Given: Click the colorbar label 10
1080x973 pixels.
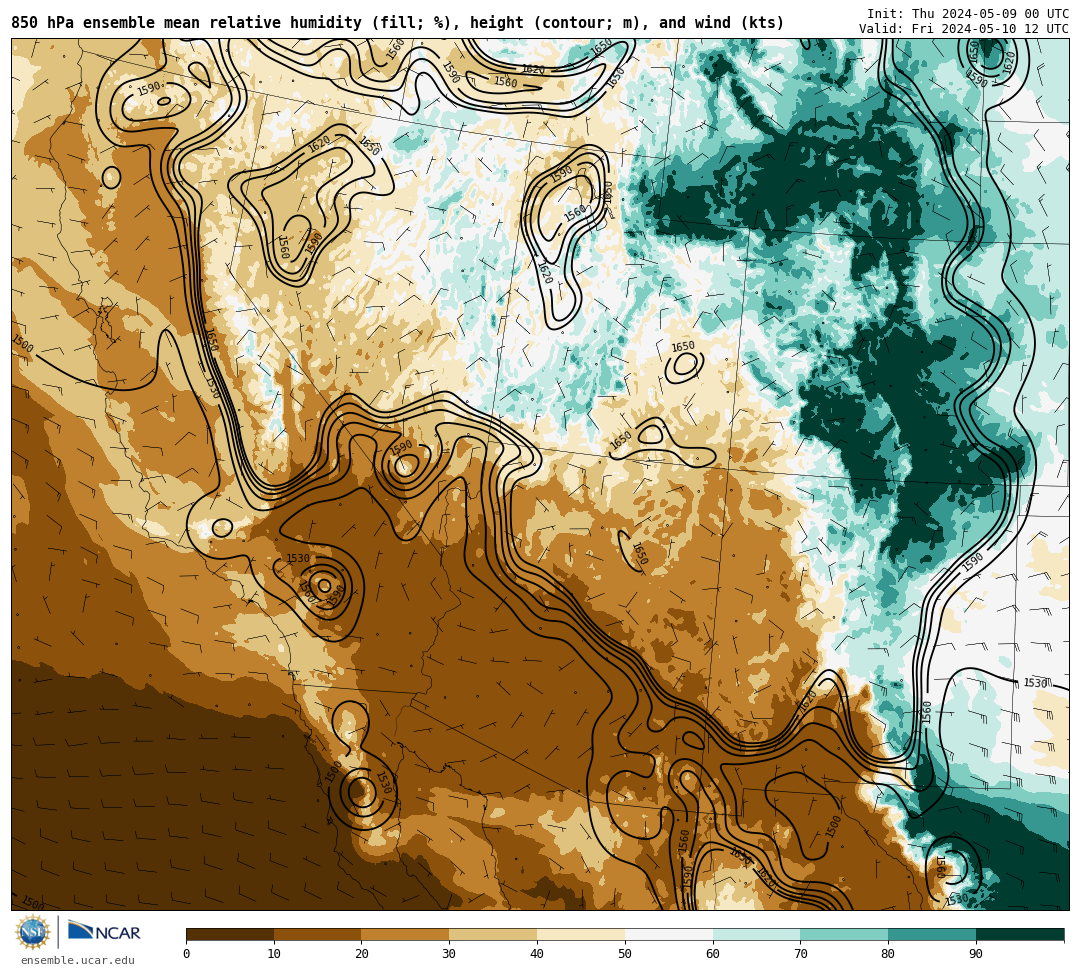Looking at the screenshot, I should pyautogui.click(x=274, y=954).
